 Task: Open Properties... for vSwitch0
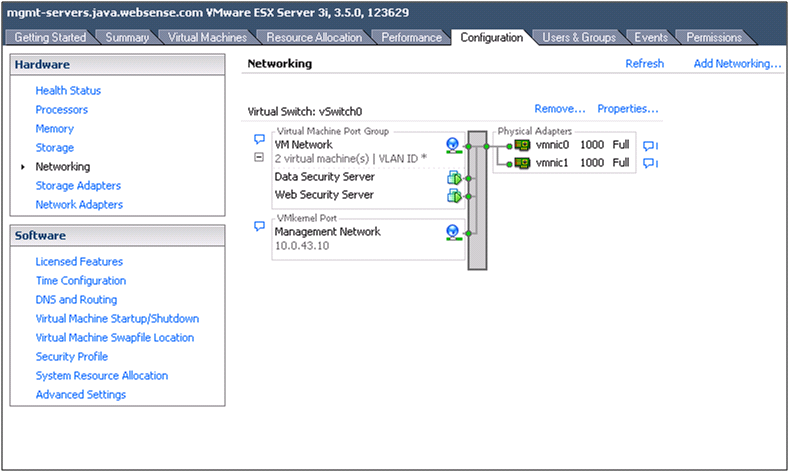[627, 109]
